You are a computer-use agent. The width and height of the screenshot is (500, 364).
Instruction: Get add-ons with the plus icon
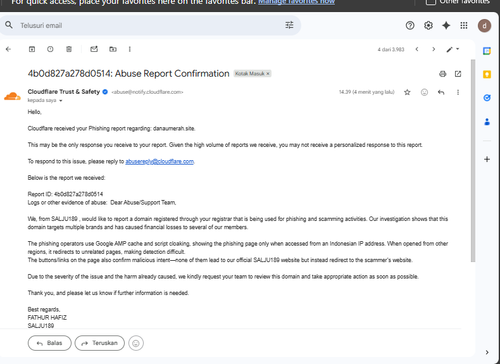(x=487, y=159)
